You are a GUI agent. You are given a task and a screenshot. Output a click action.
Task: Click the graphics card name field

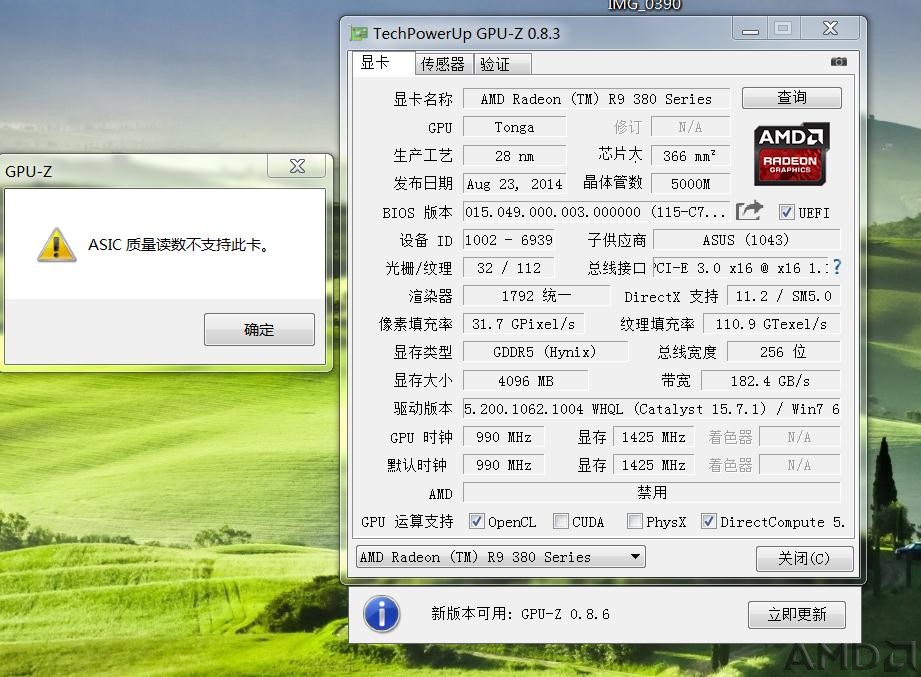(x=596, y=99)
